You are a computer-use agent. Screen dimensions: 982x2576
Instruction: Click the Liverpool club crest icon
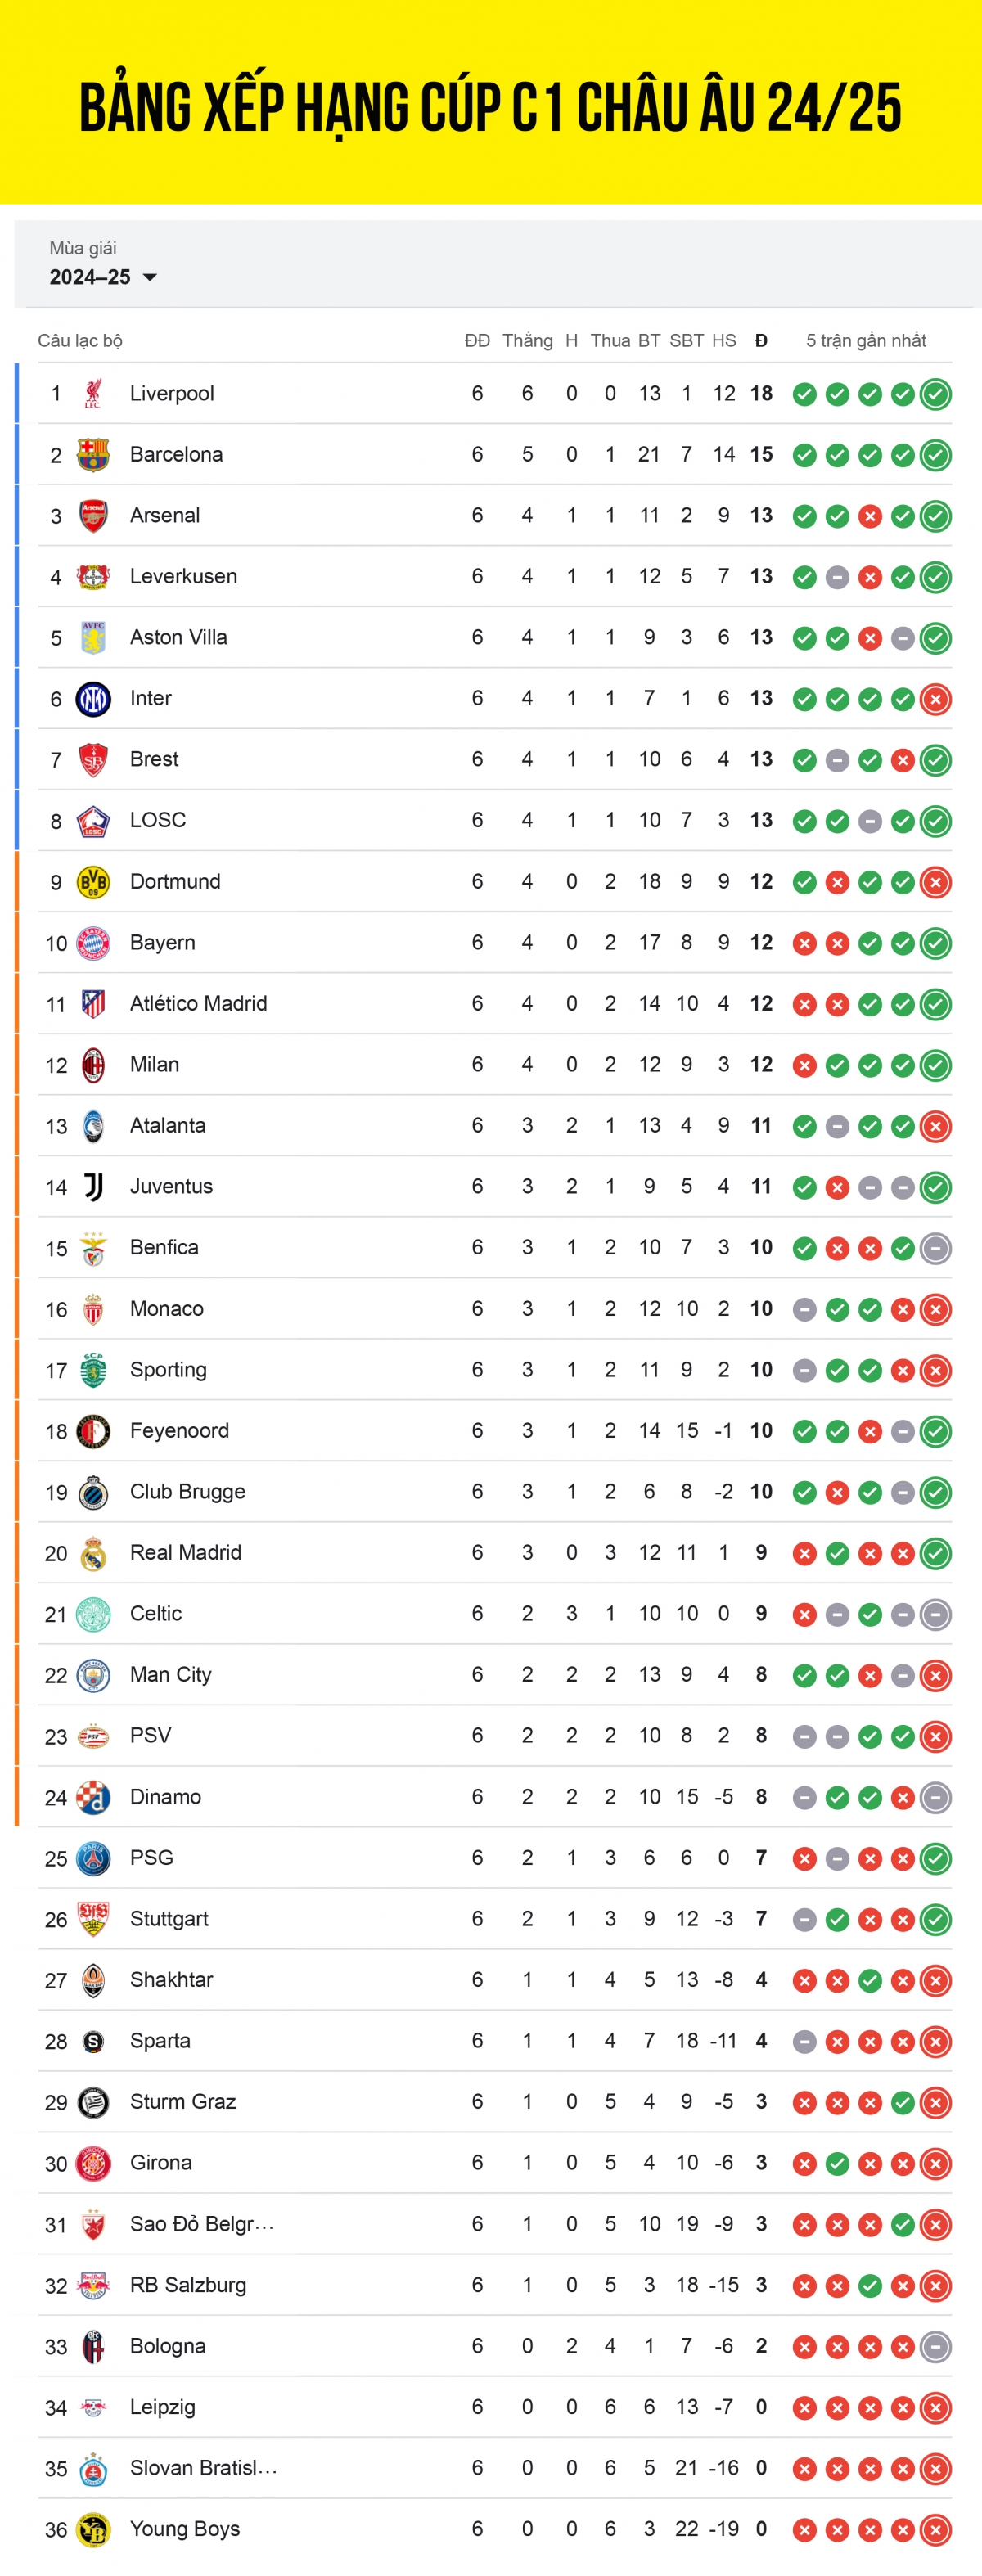tap(93, 394)
